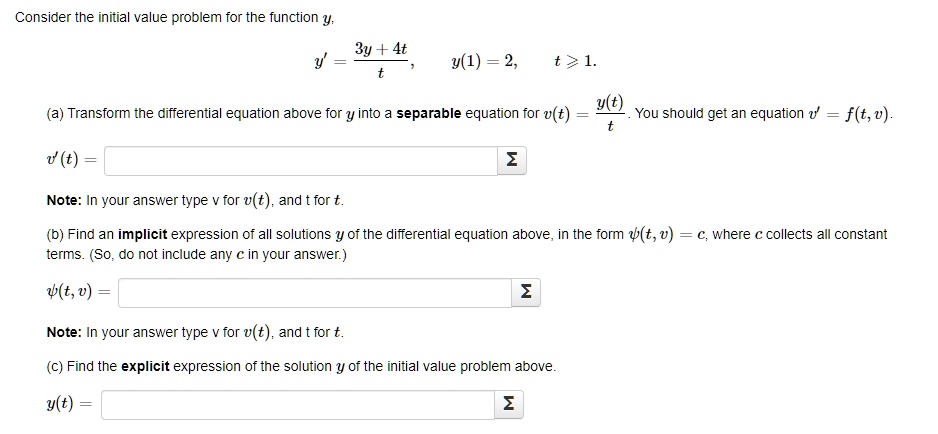The width and height of the screenshot is (938, 434).
Task: Click the v'(t) answer input box
Action: [301, 161]
